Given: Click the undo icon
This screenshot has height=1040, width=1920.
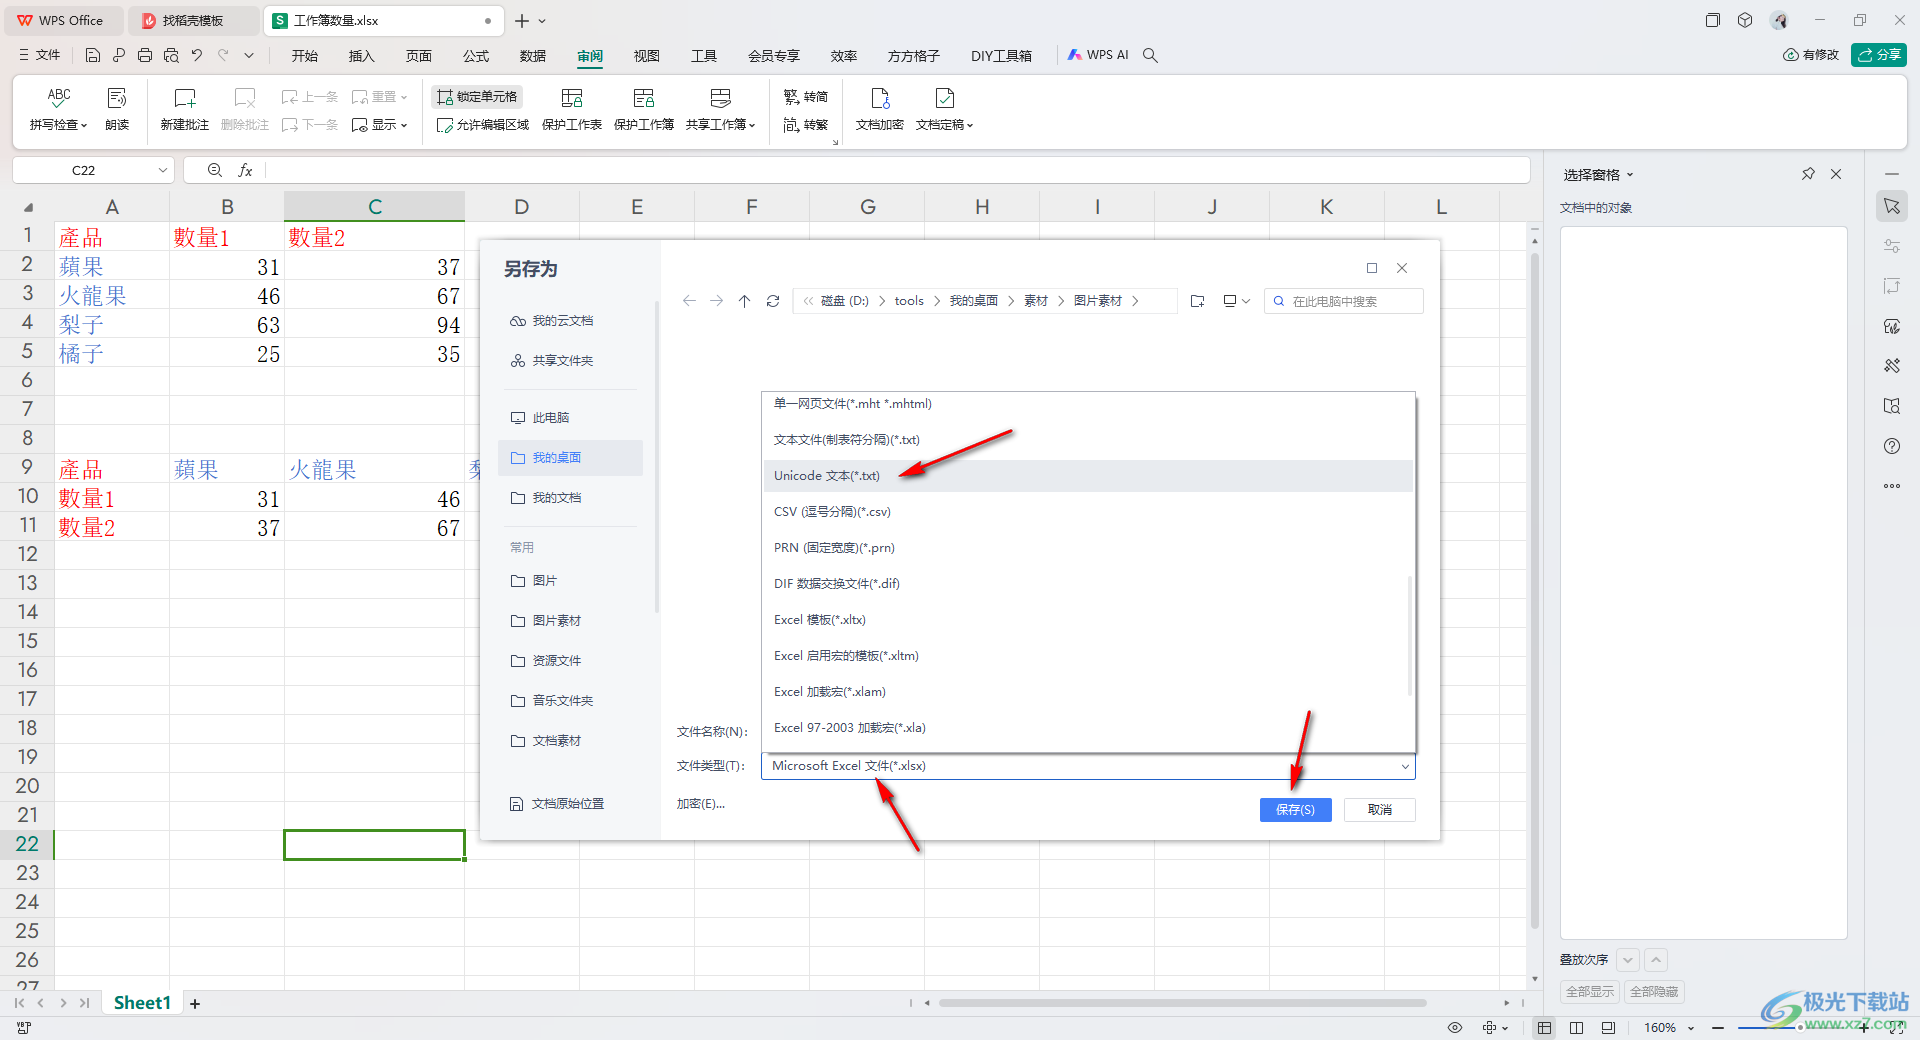Looking at the screenshot, I should [197, 55].
